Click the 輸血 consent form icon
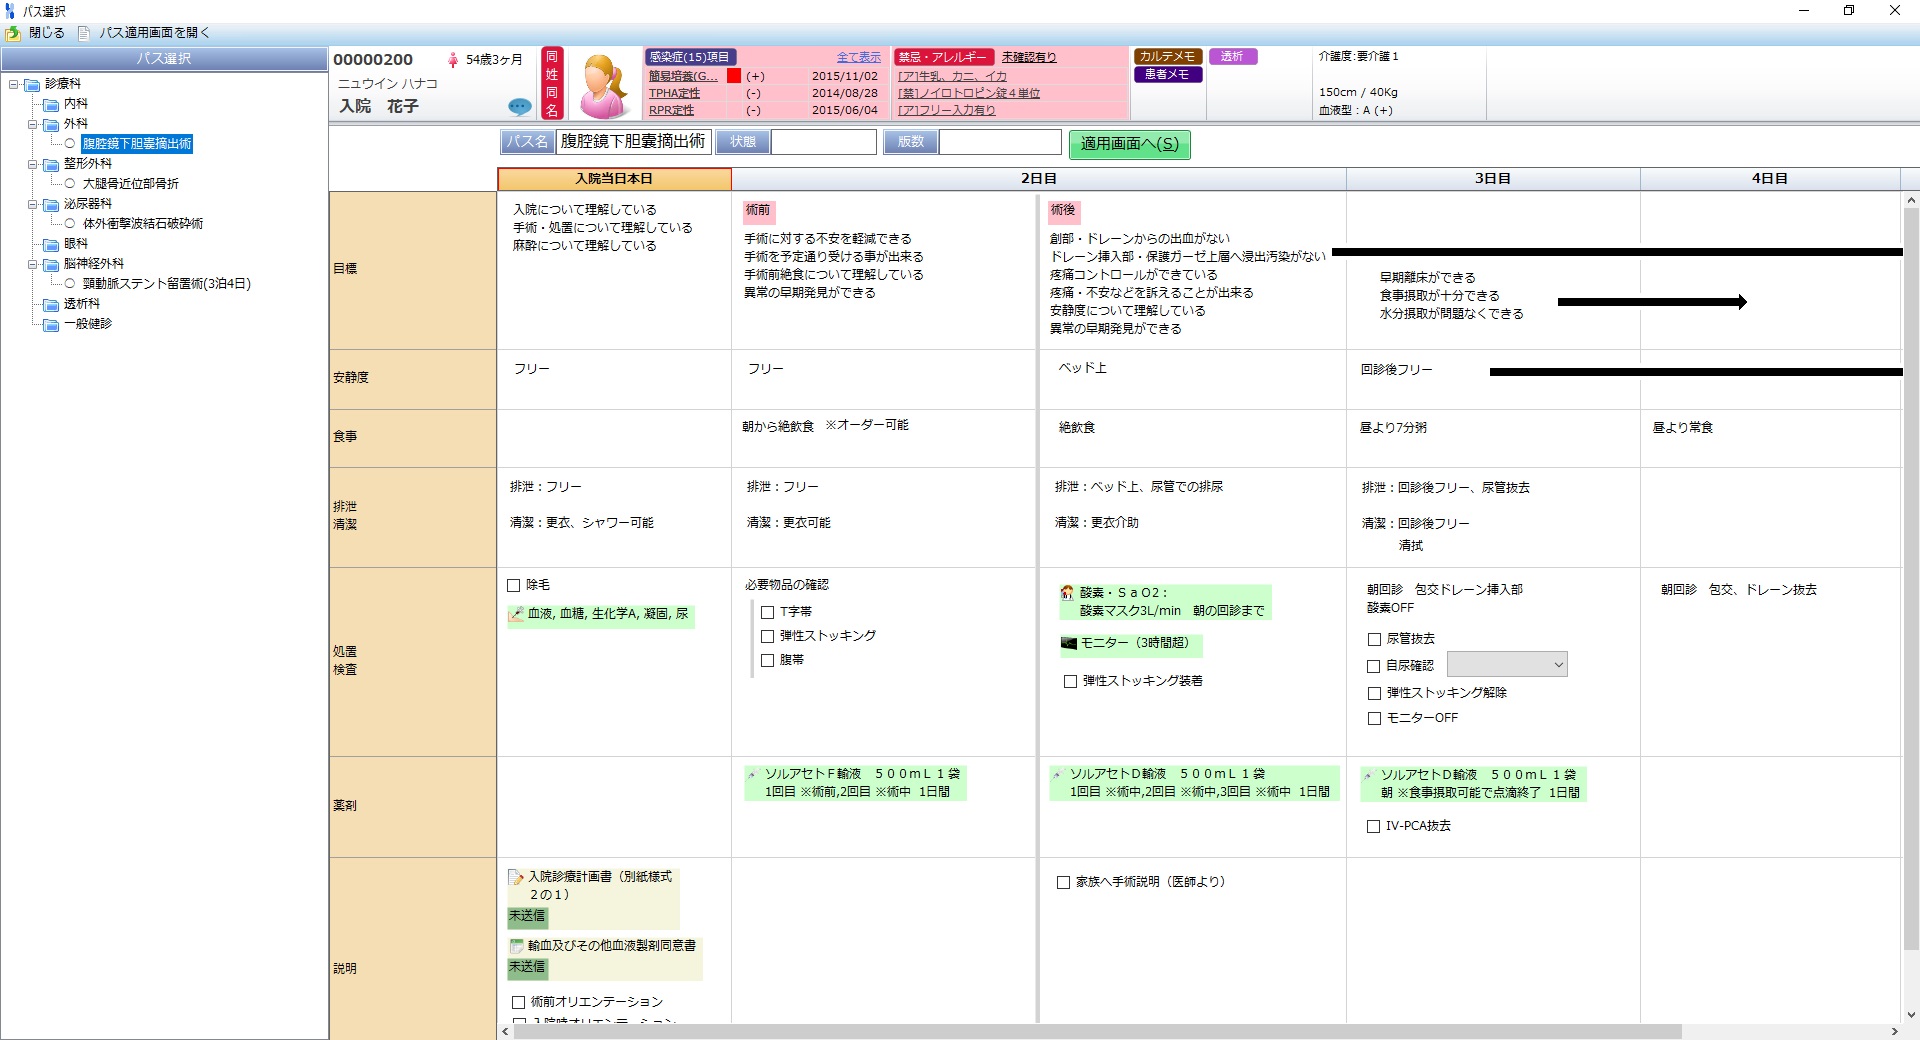Screen dimensions: 1920x1040 pyautogui.click(x=516, y=945)
